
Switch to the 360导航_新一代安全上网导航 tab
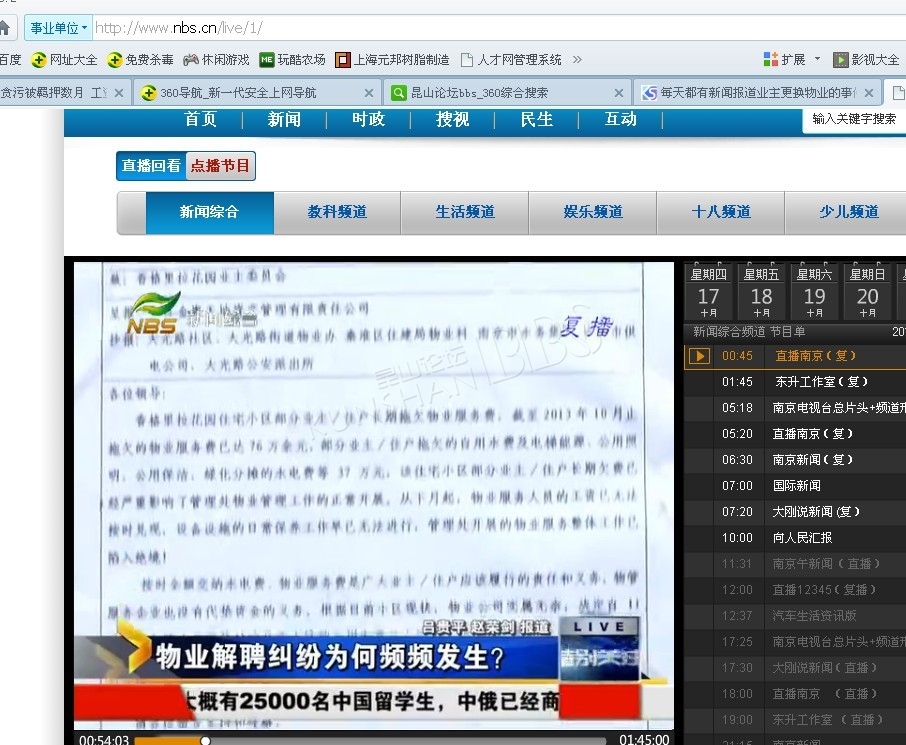258,92
